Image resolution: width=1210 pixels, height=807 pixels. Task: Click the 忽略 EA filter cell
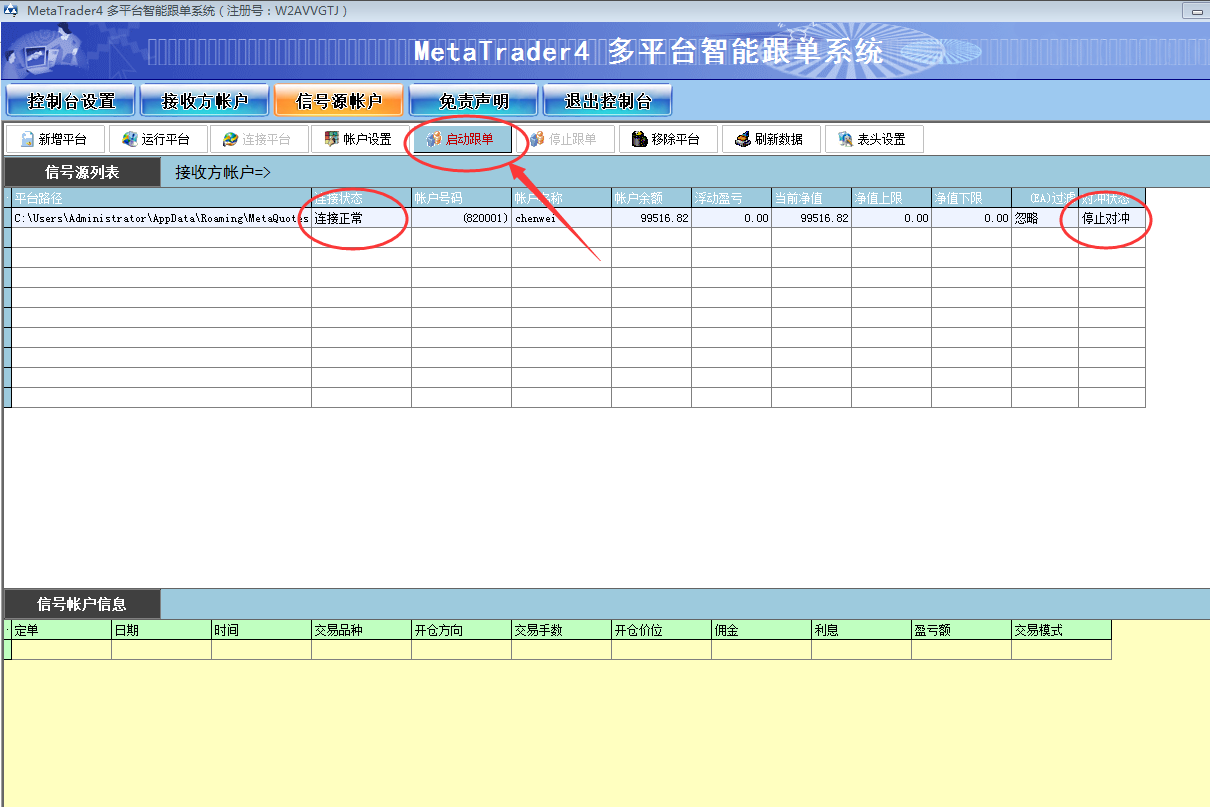tap(1044, 217)
